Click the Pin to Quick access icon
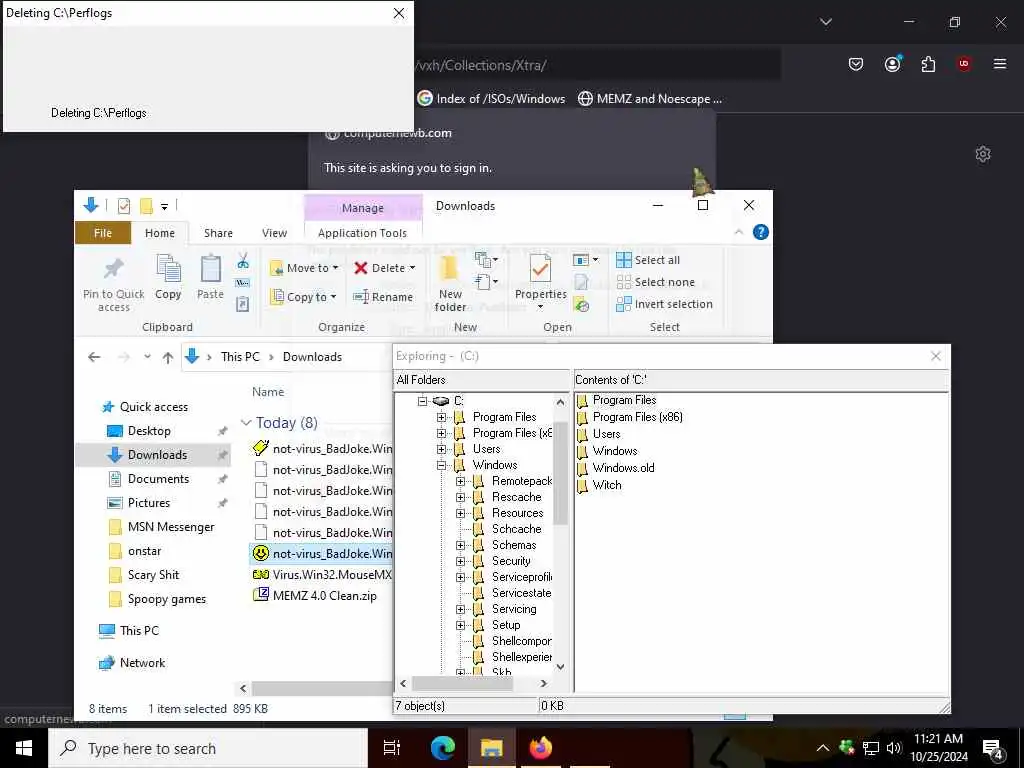Image resolution: width=1024 pixels, height=768 pixels. point(114,268)
